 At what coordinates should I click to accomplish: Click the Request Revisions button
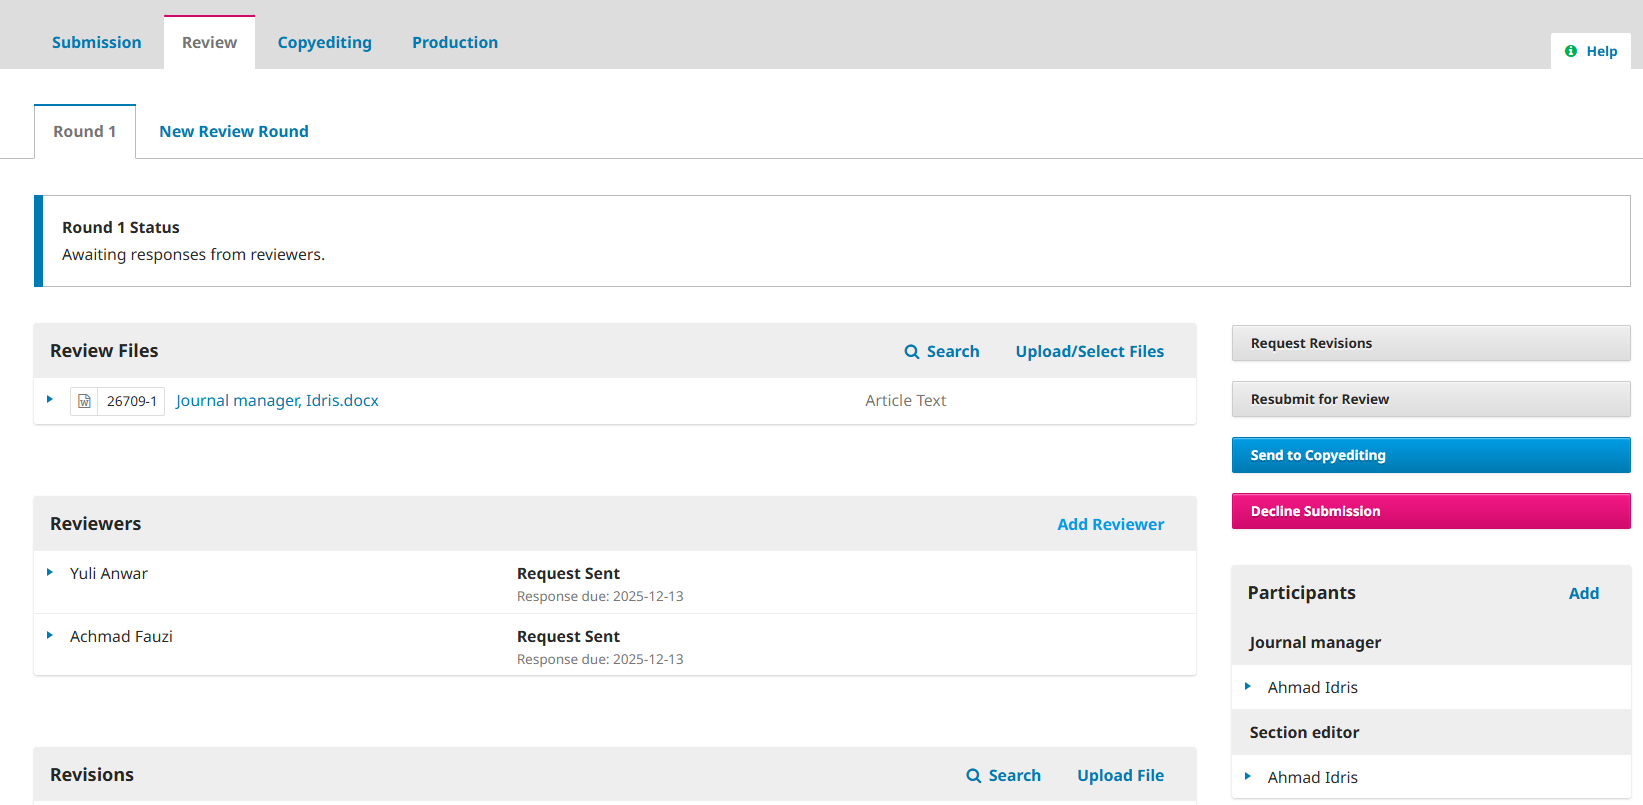1430,343
